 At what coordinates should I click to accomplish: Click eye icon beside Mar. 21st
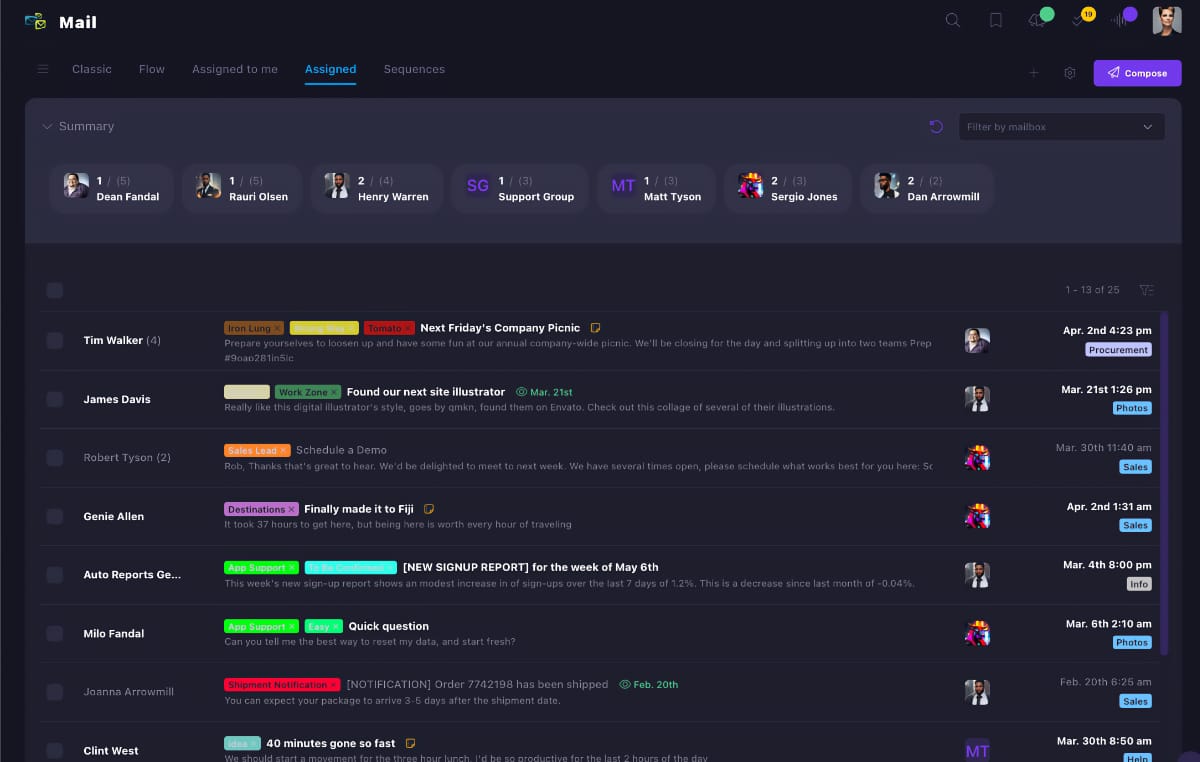(x=521, y=392)
